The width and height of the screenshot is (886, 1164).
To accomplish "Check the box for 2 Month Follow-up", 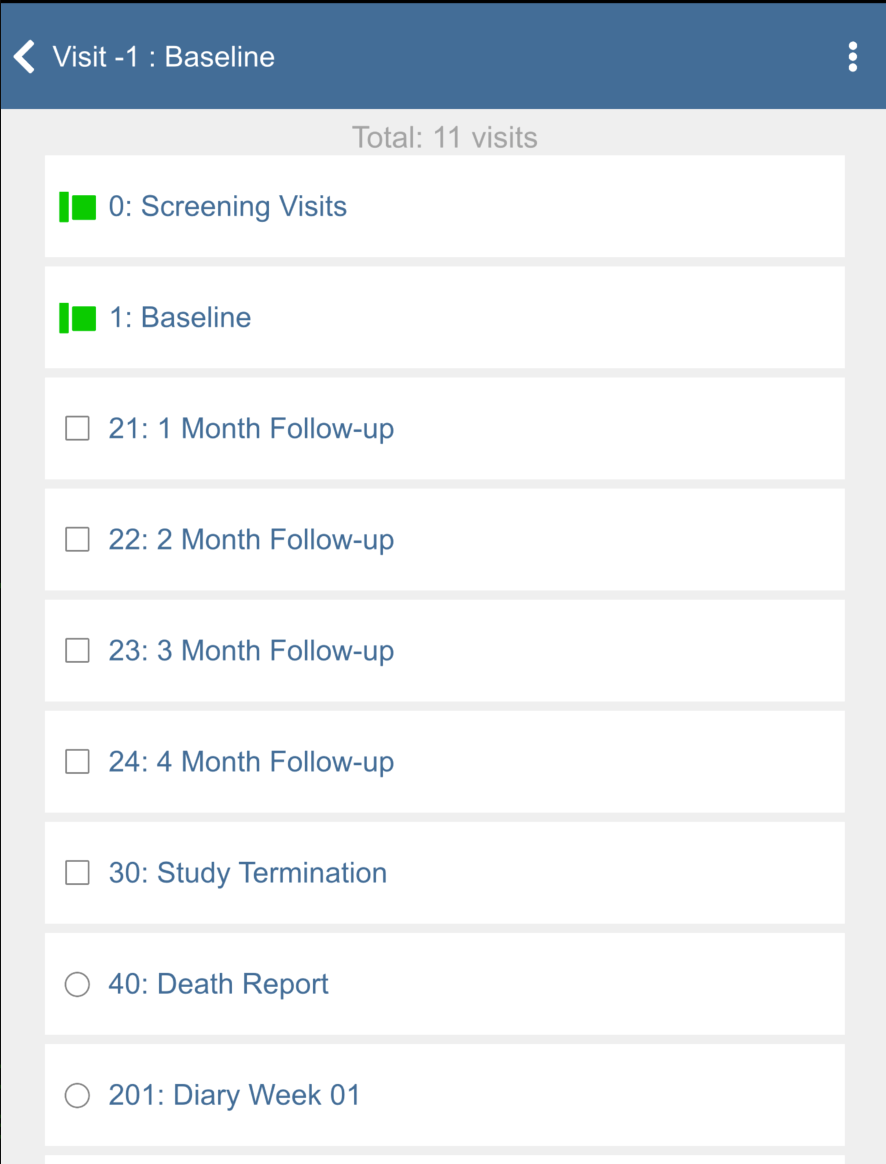I will (x=77, y=540).
